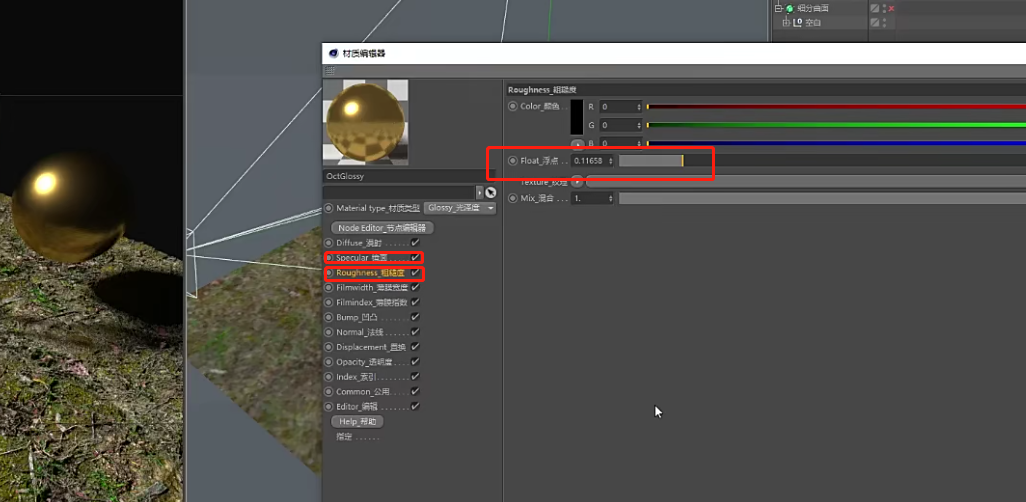Toggle the Normal channel checkbox

point(415,332)
